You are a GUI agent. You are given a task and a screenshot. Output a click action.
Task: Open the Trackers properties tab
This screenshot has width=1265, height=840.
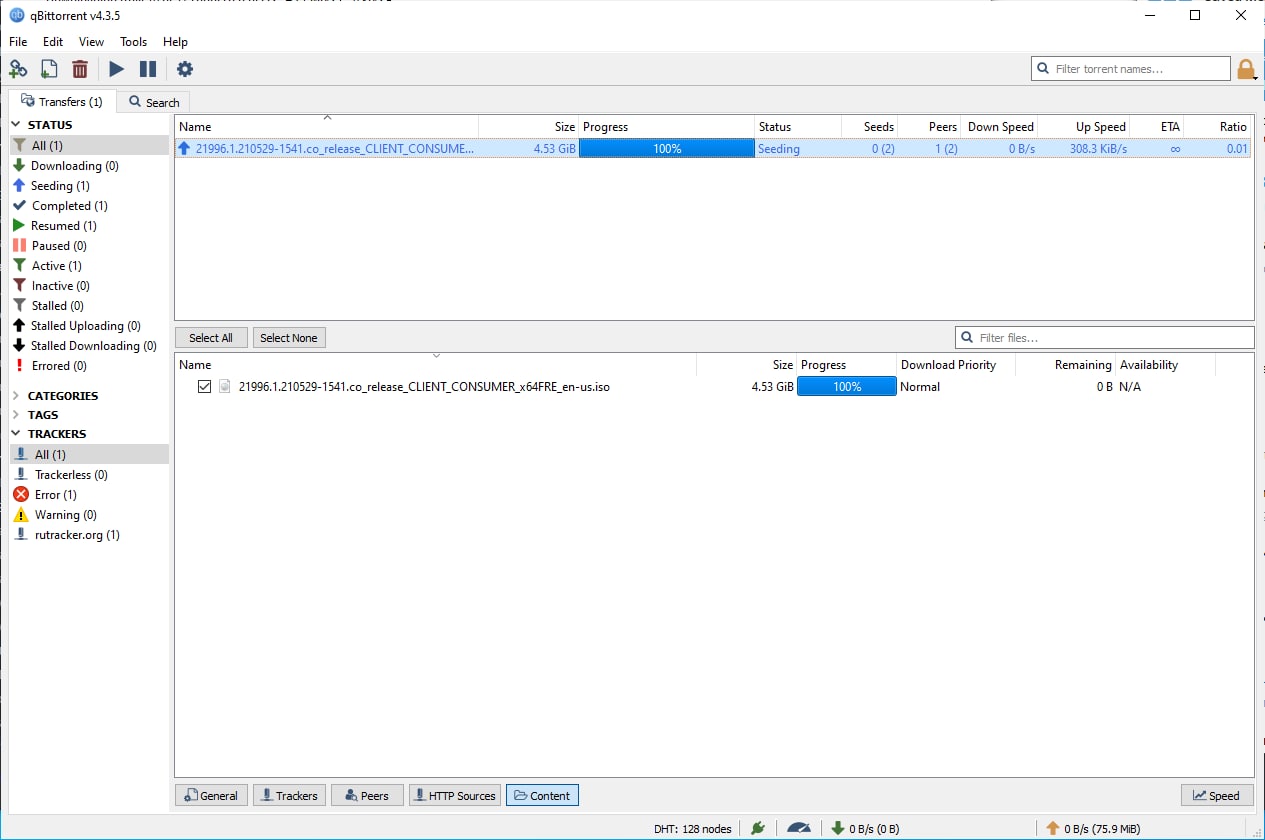[289, 796]
